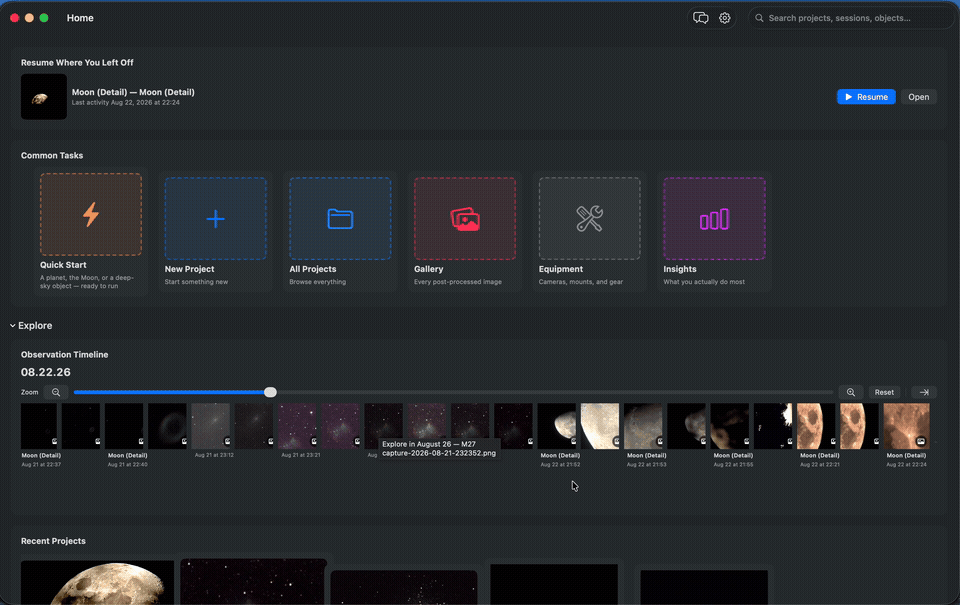
Task: Select timeline thumbnail with ring-shaped halo
Action: coord(167,426)
